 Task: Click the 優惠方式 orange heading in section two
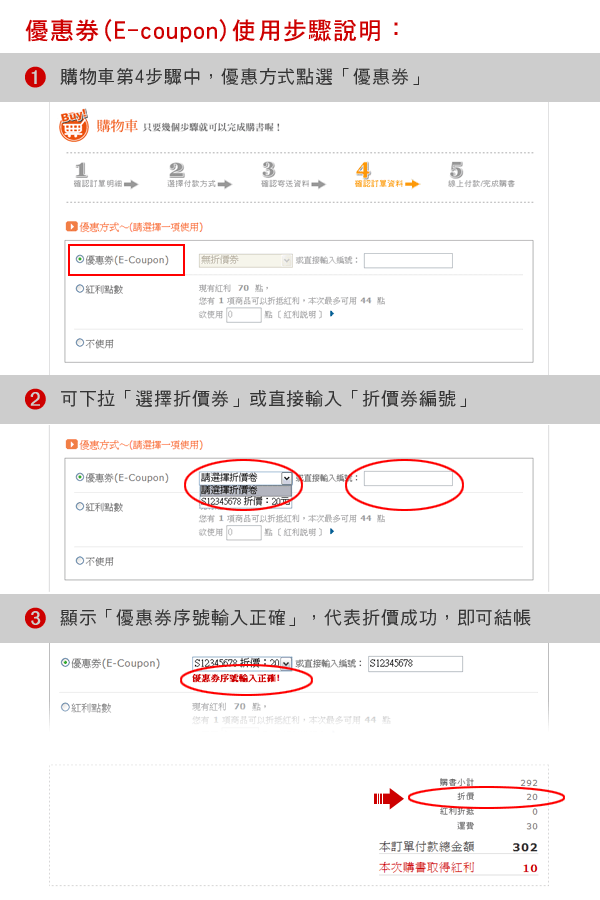click(134, 445)
